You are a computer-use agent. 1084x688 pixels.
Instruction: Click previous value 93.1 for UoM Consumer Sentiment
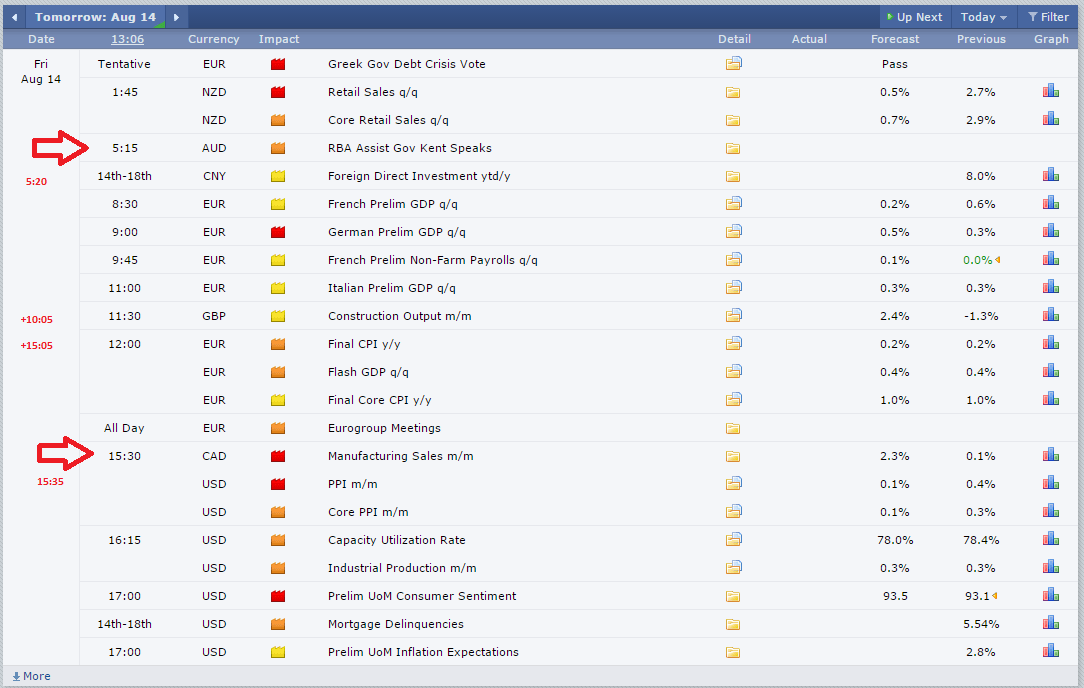(x=978, y=596)
